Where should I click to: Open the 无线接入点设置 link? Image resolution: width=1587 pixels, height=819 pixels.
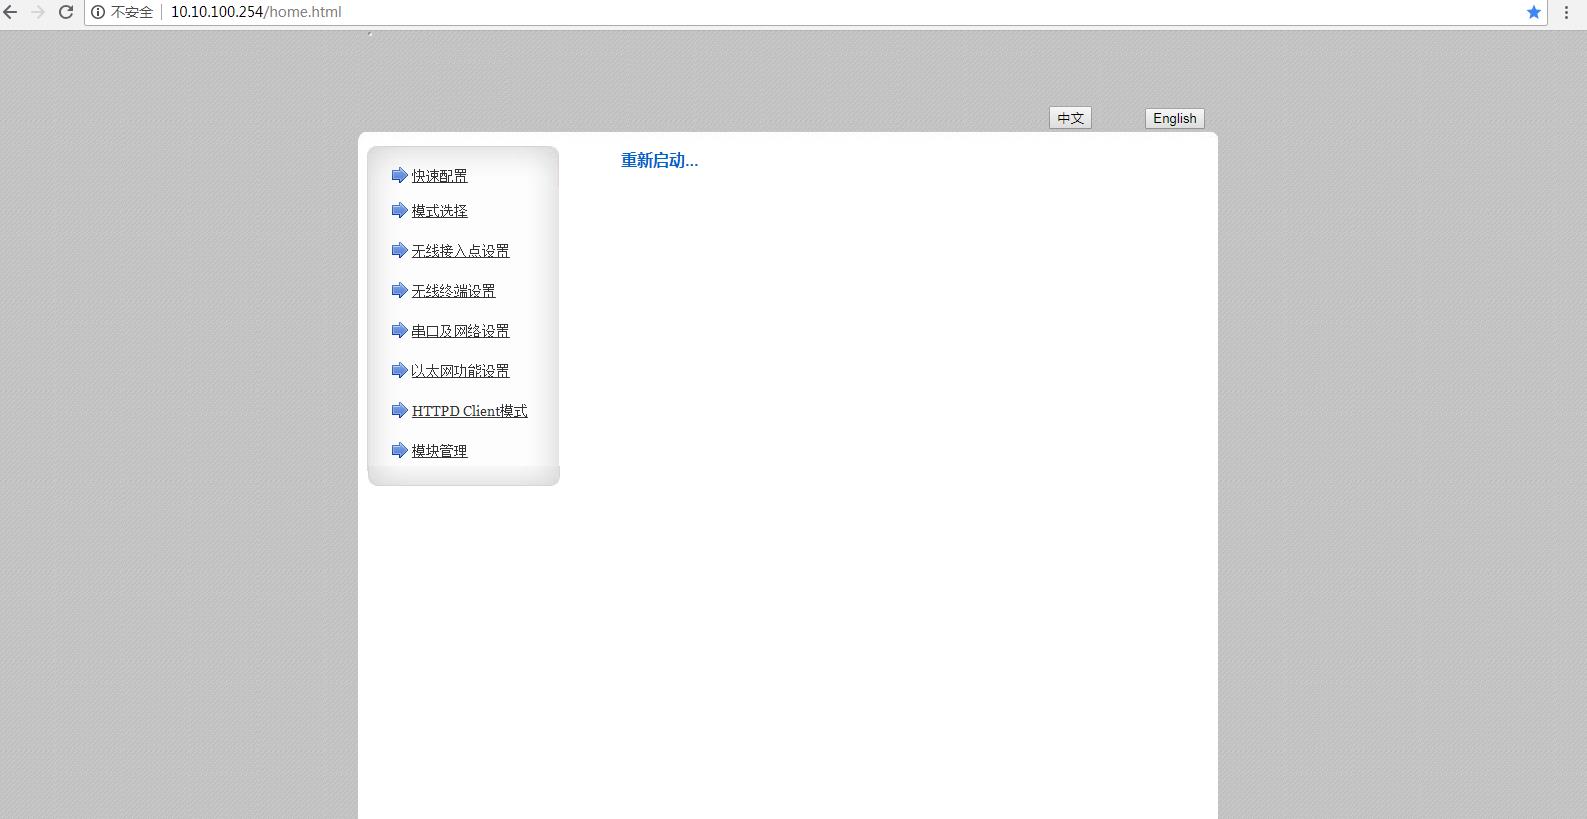pos(460,251)
